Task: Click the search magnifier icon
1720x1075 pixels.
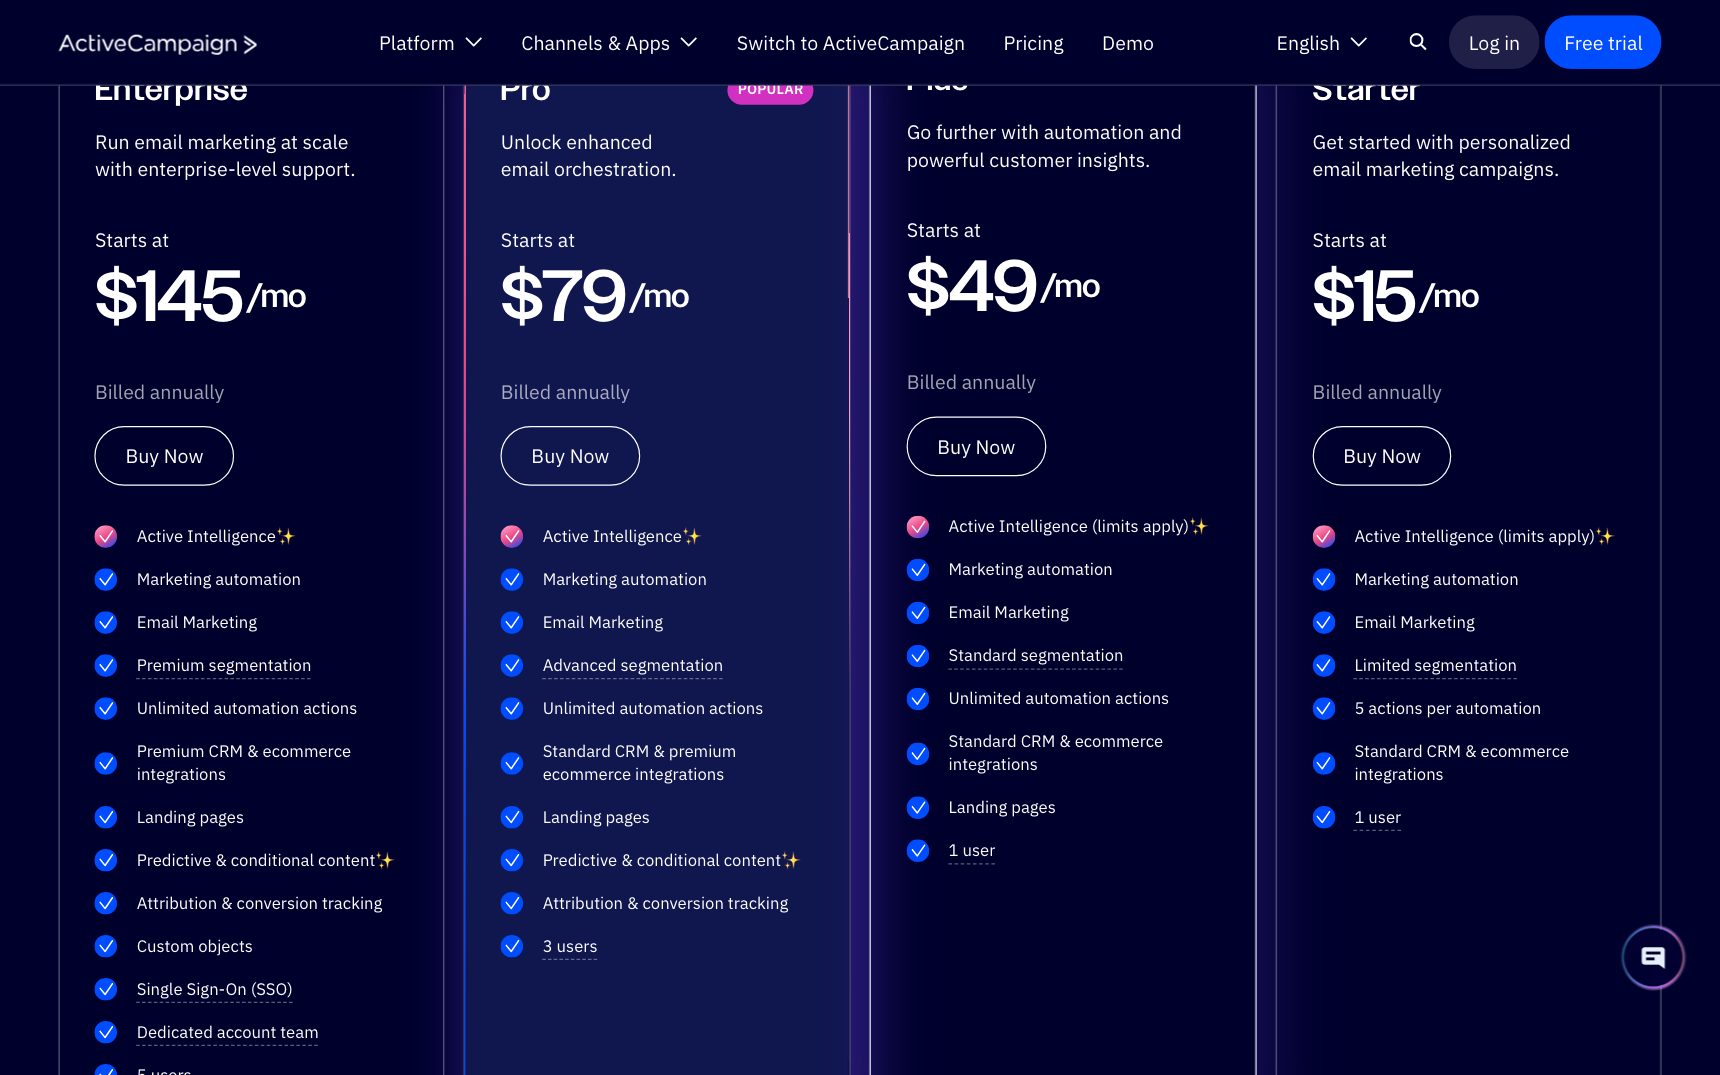Action: [x=1417, y=42]
